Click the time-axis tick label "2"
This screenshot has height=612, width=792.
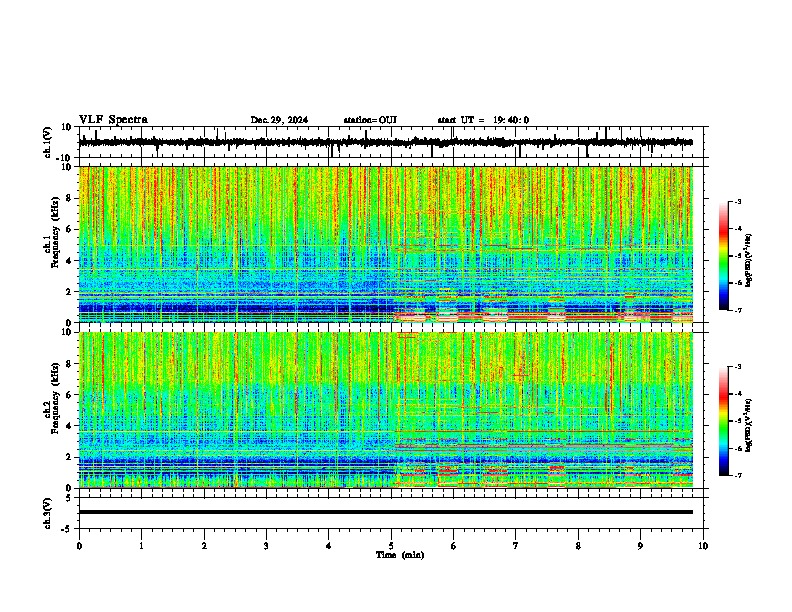[204, 546]
